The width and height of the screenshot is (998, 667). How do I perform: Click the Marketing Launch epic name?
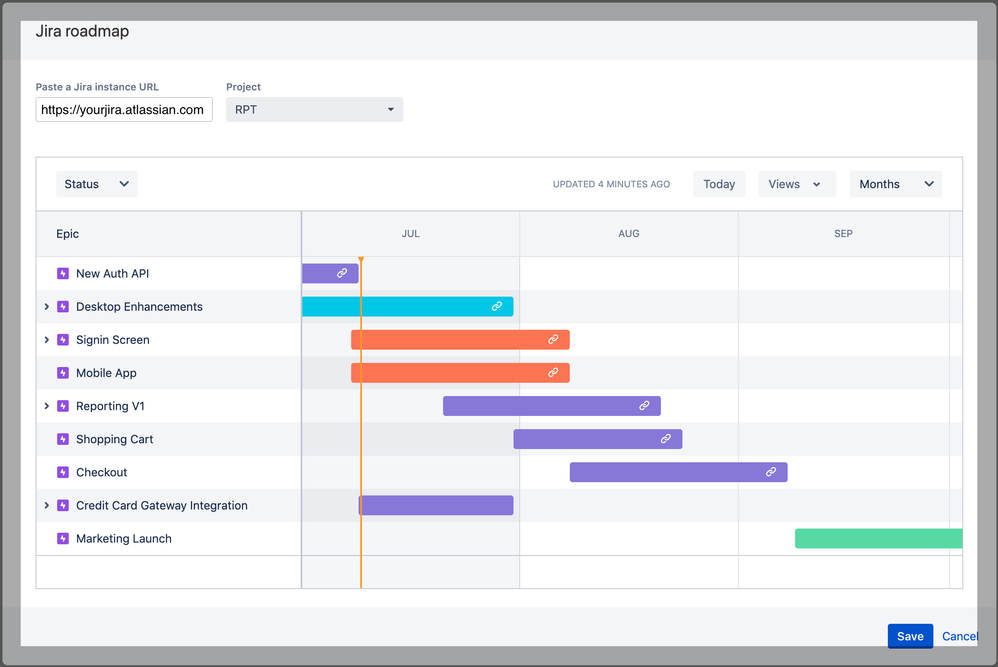click(124, 538)
